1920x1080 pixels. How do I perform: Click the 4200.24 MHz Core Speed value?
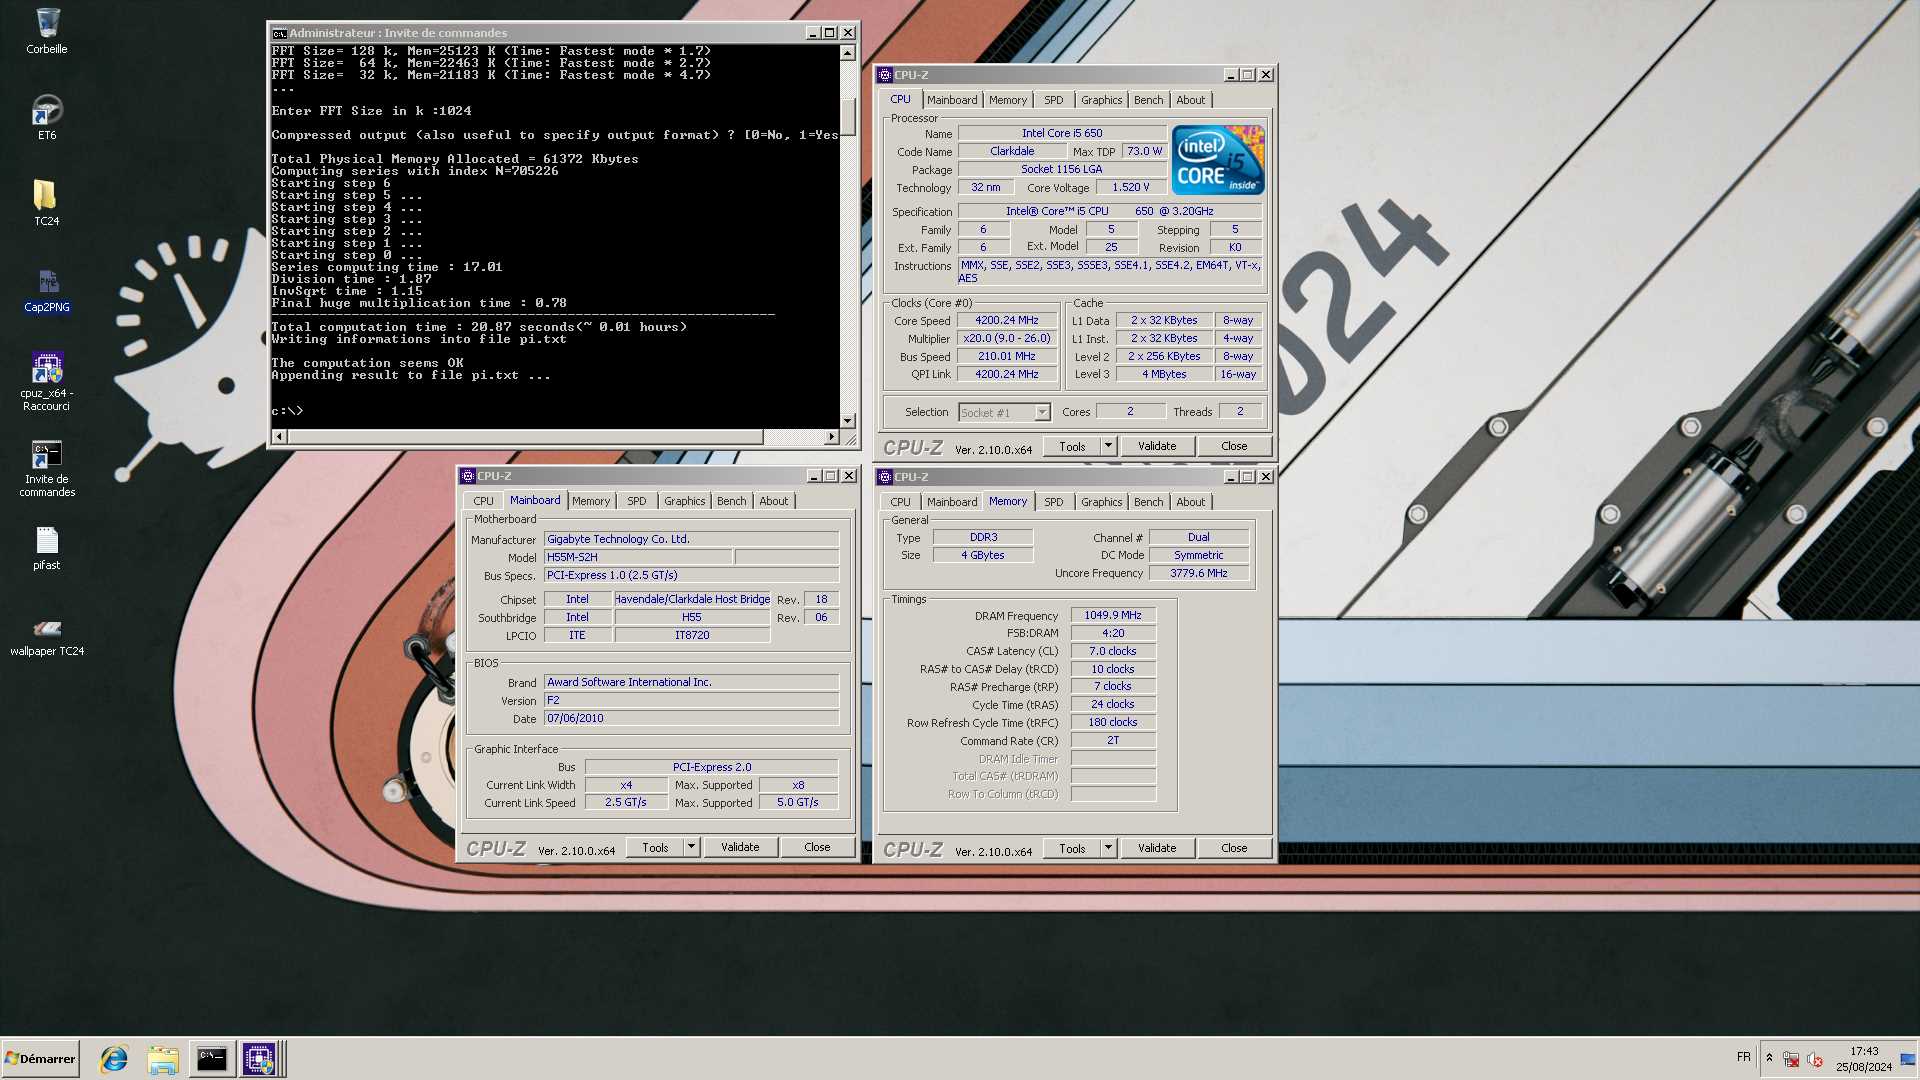click(x=1007, y=320)
